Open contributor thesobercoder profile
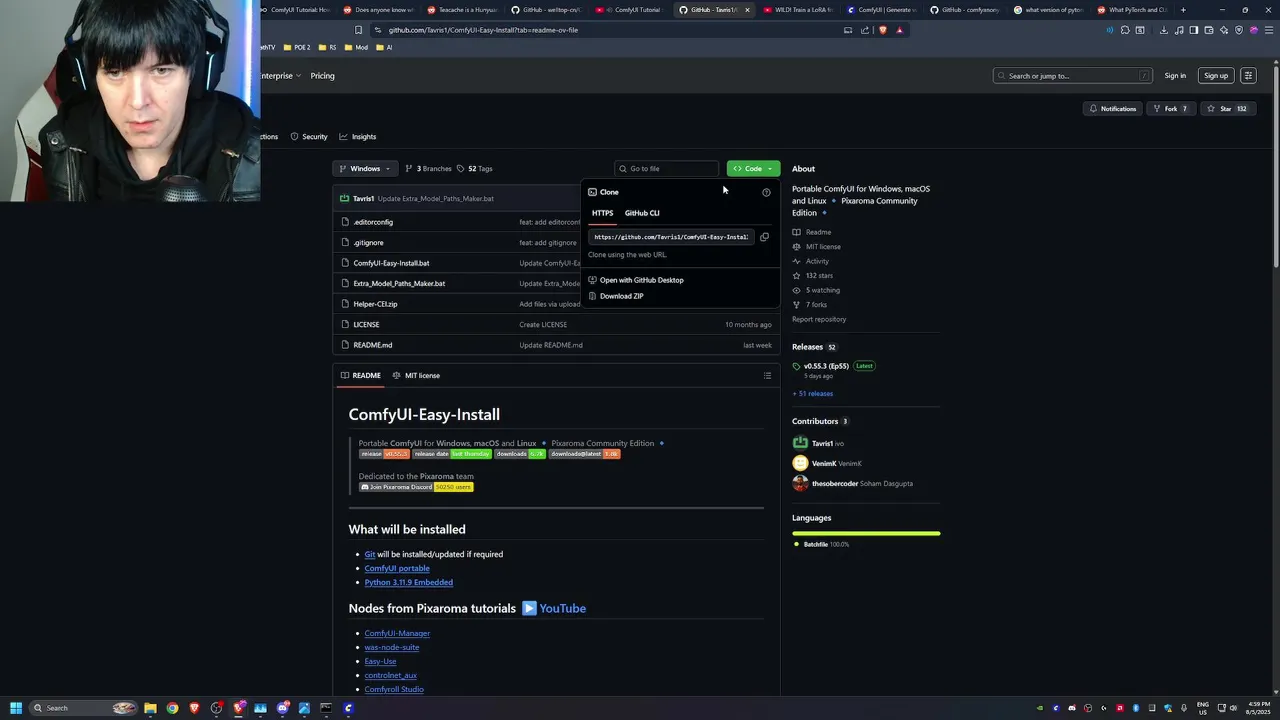Image resolution: width=1280 pixels, height=720 pixels. (848, 484)
